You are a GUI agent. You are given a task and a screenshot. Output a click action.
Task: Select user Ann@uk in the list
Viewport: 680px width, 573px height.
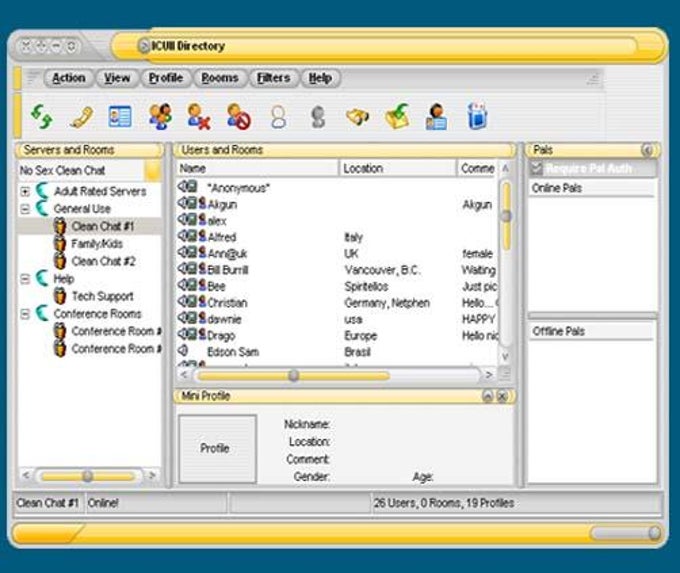227,253
